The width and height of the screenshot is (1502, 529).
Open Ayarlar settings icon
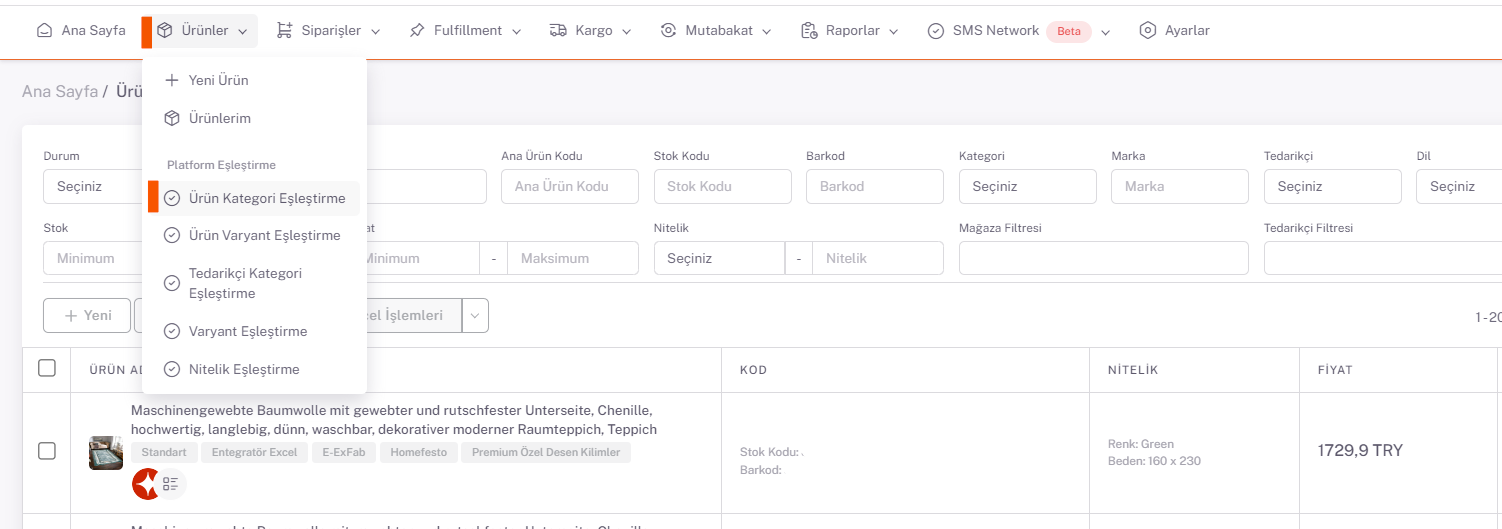coord(1148,31)
